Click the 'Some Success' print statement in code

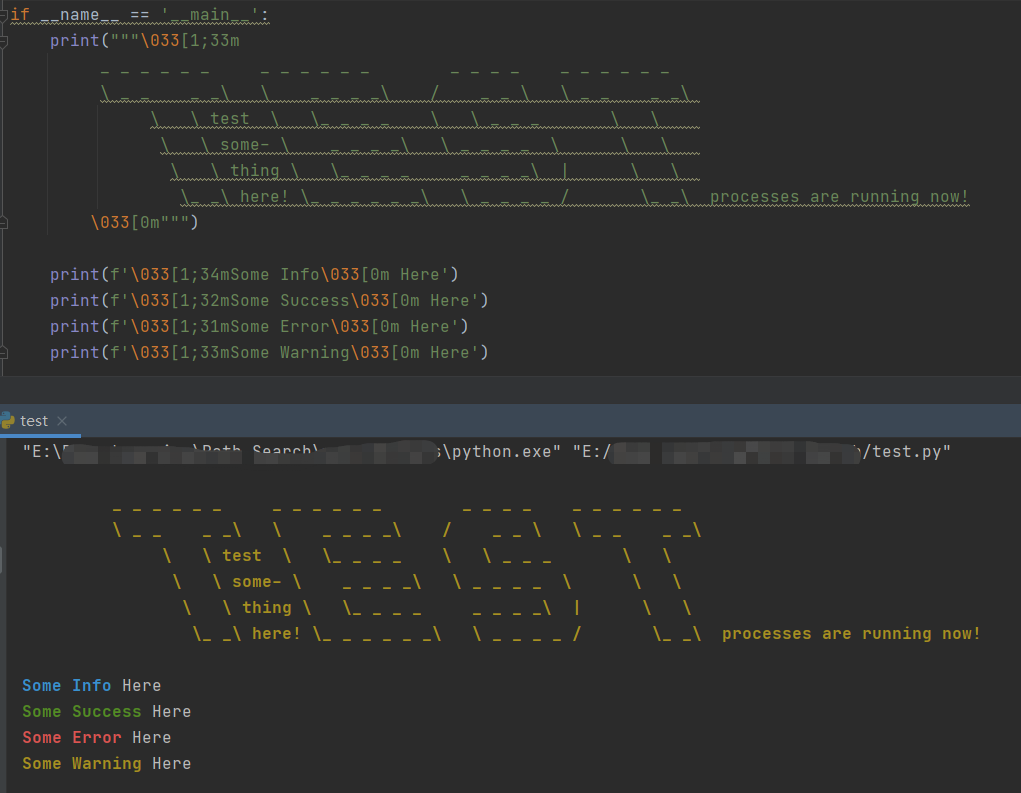pyautogui.click(x=269, y=301)
